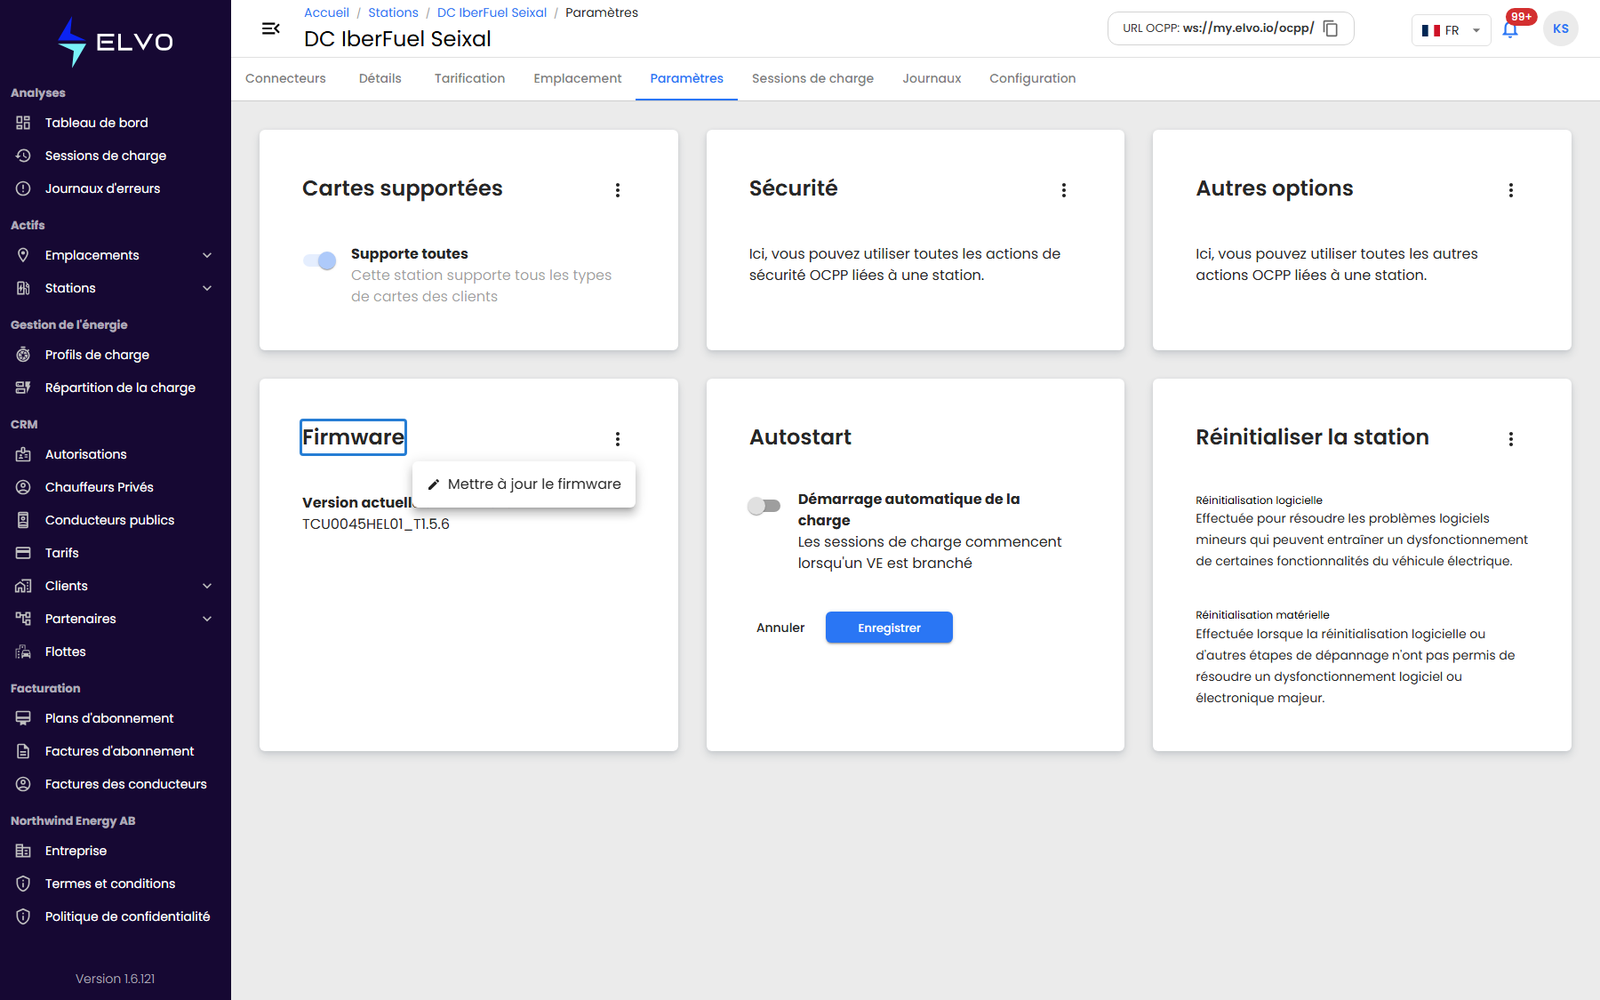Select Mettre à jour le firmware
Viewport: 1600px width, 1000px height.
524,484
